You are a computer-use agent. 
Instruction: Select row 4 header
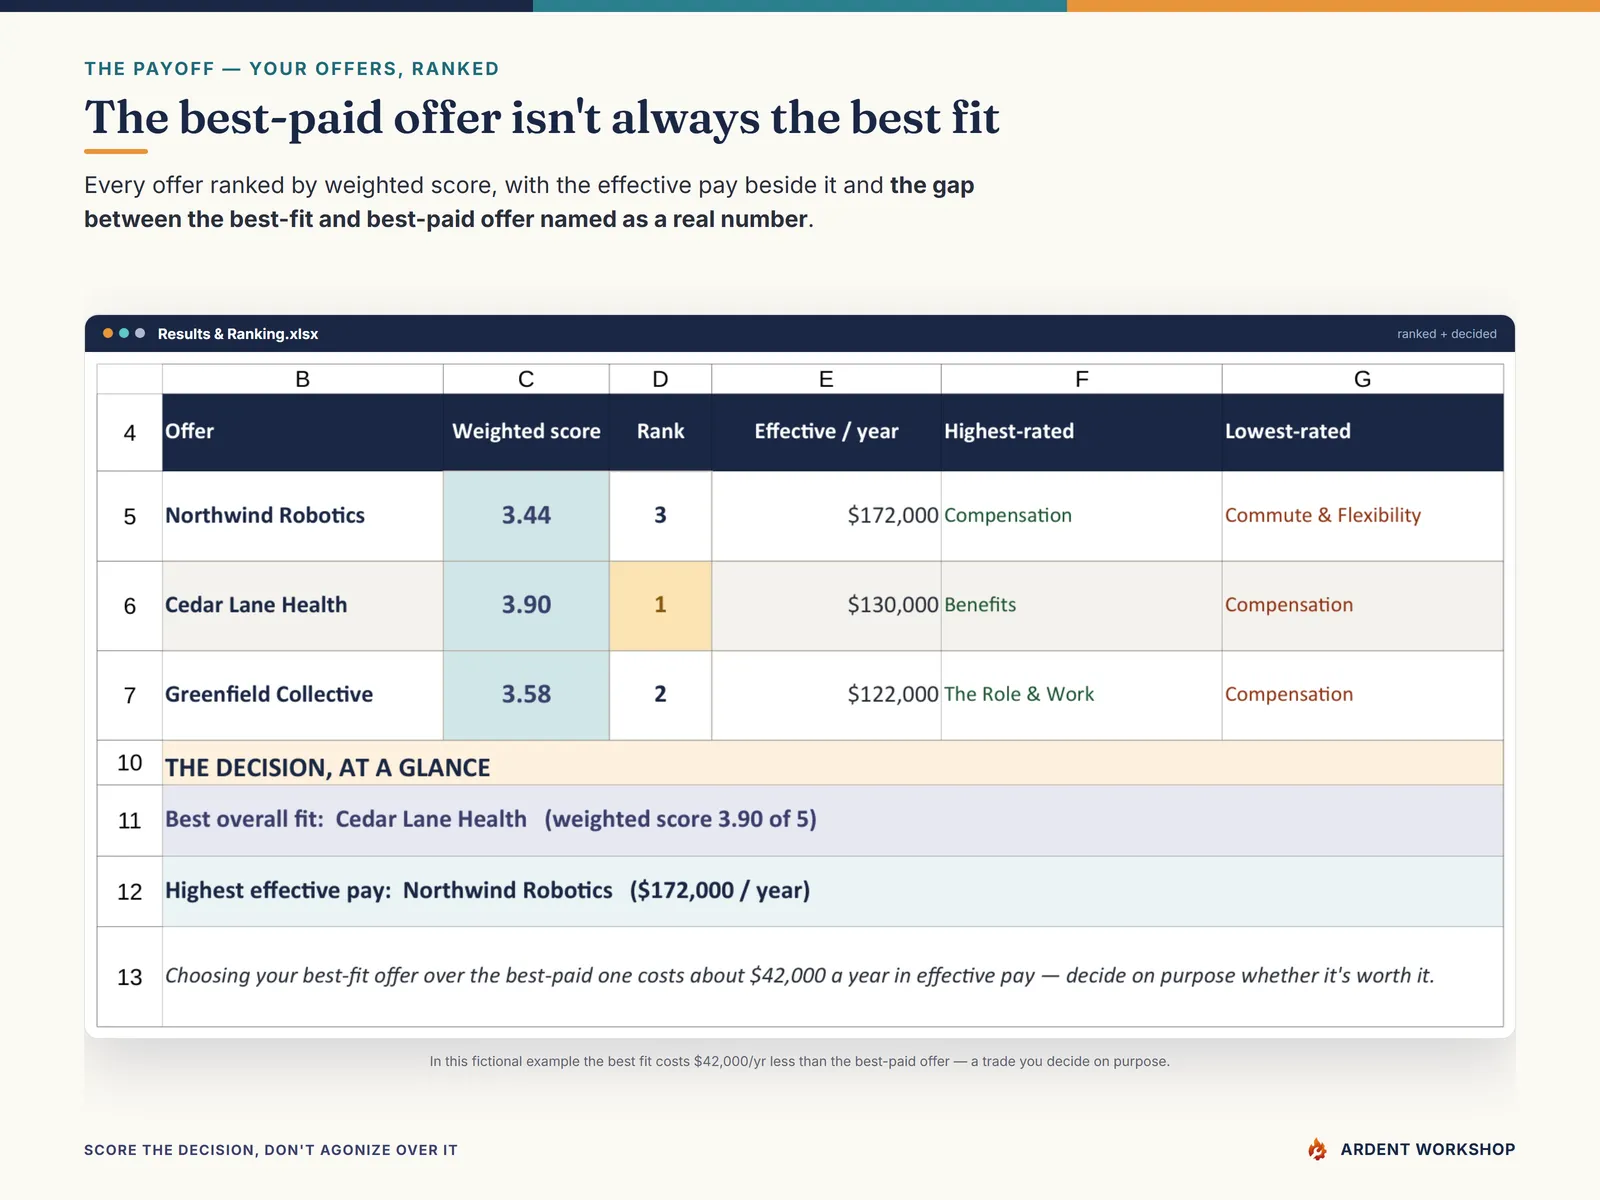click(130, 433)
